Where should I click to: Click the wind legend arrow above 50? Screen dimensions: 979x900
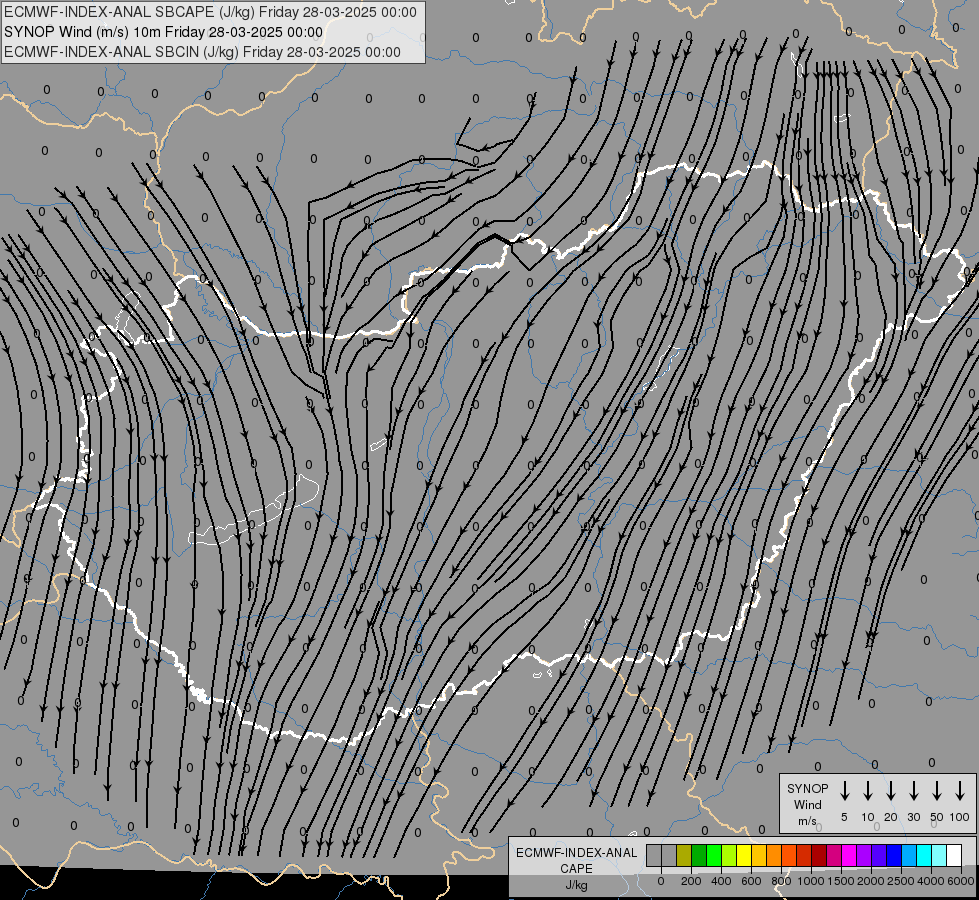(x=937, y=791)
